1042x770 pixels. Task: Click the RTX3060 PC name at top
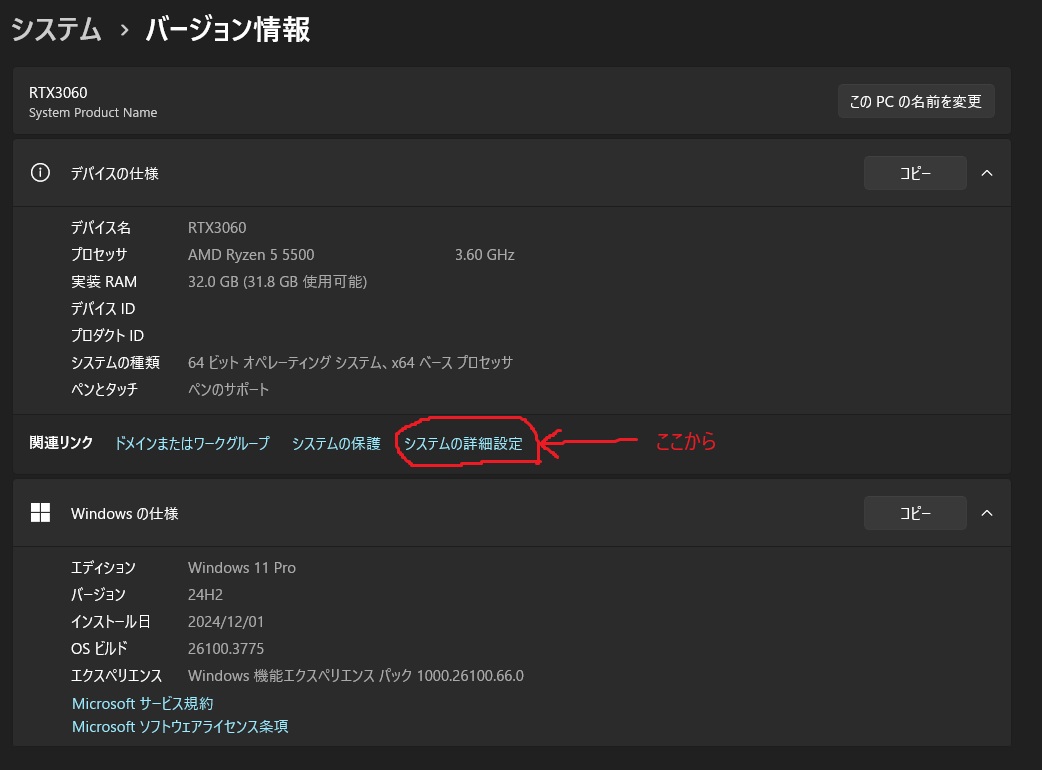58,92
